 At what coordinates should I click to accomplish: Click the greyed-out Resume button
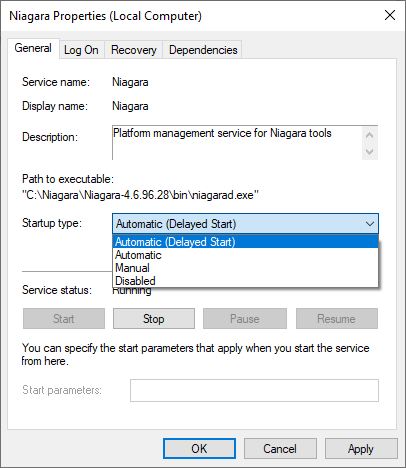pyautogui.click(x=337, y=319)
